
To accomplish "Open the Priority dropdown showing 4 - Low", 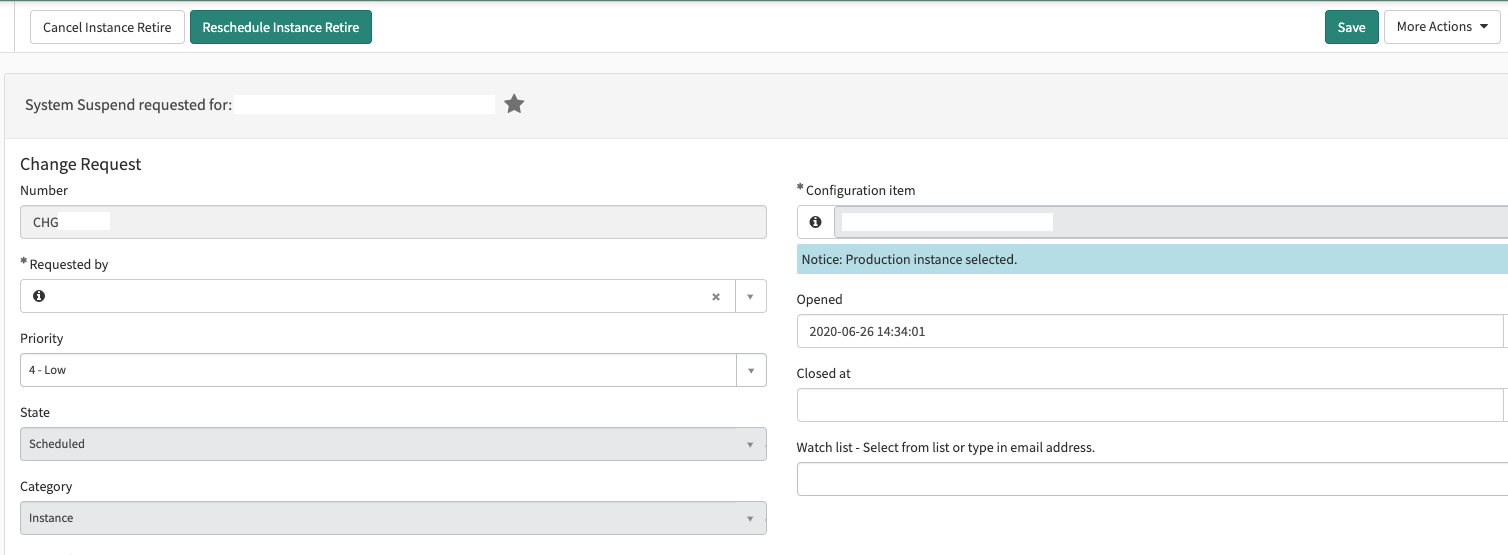I will [x=393, y=370].
